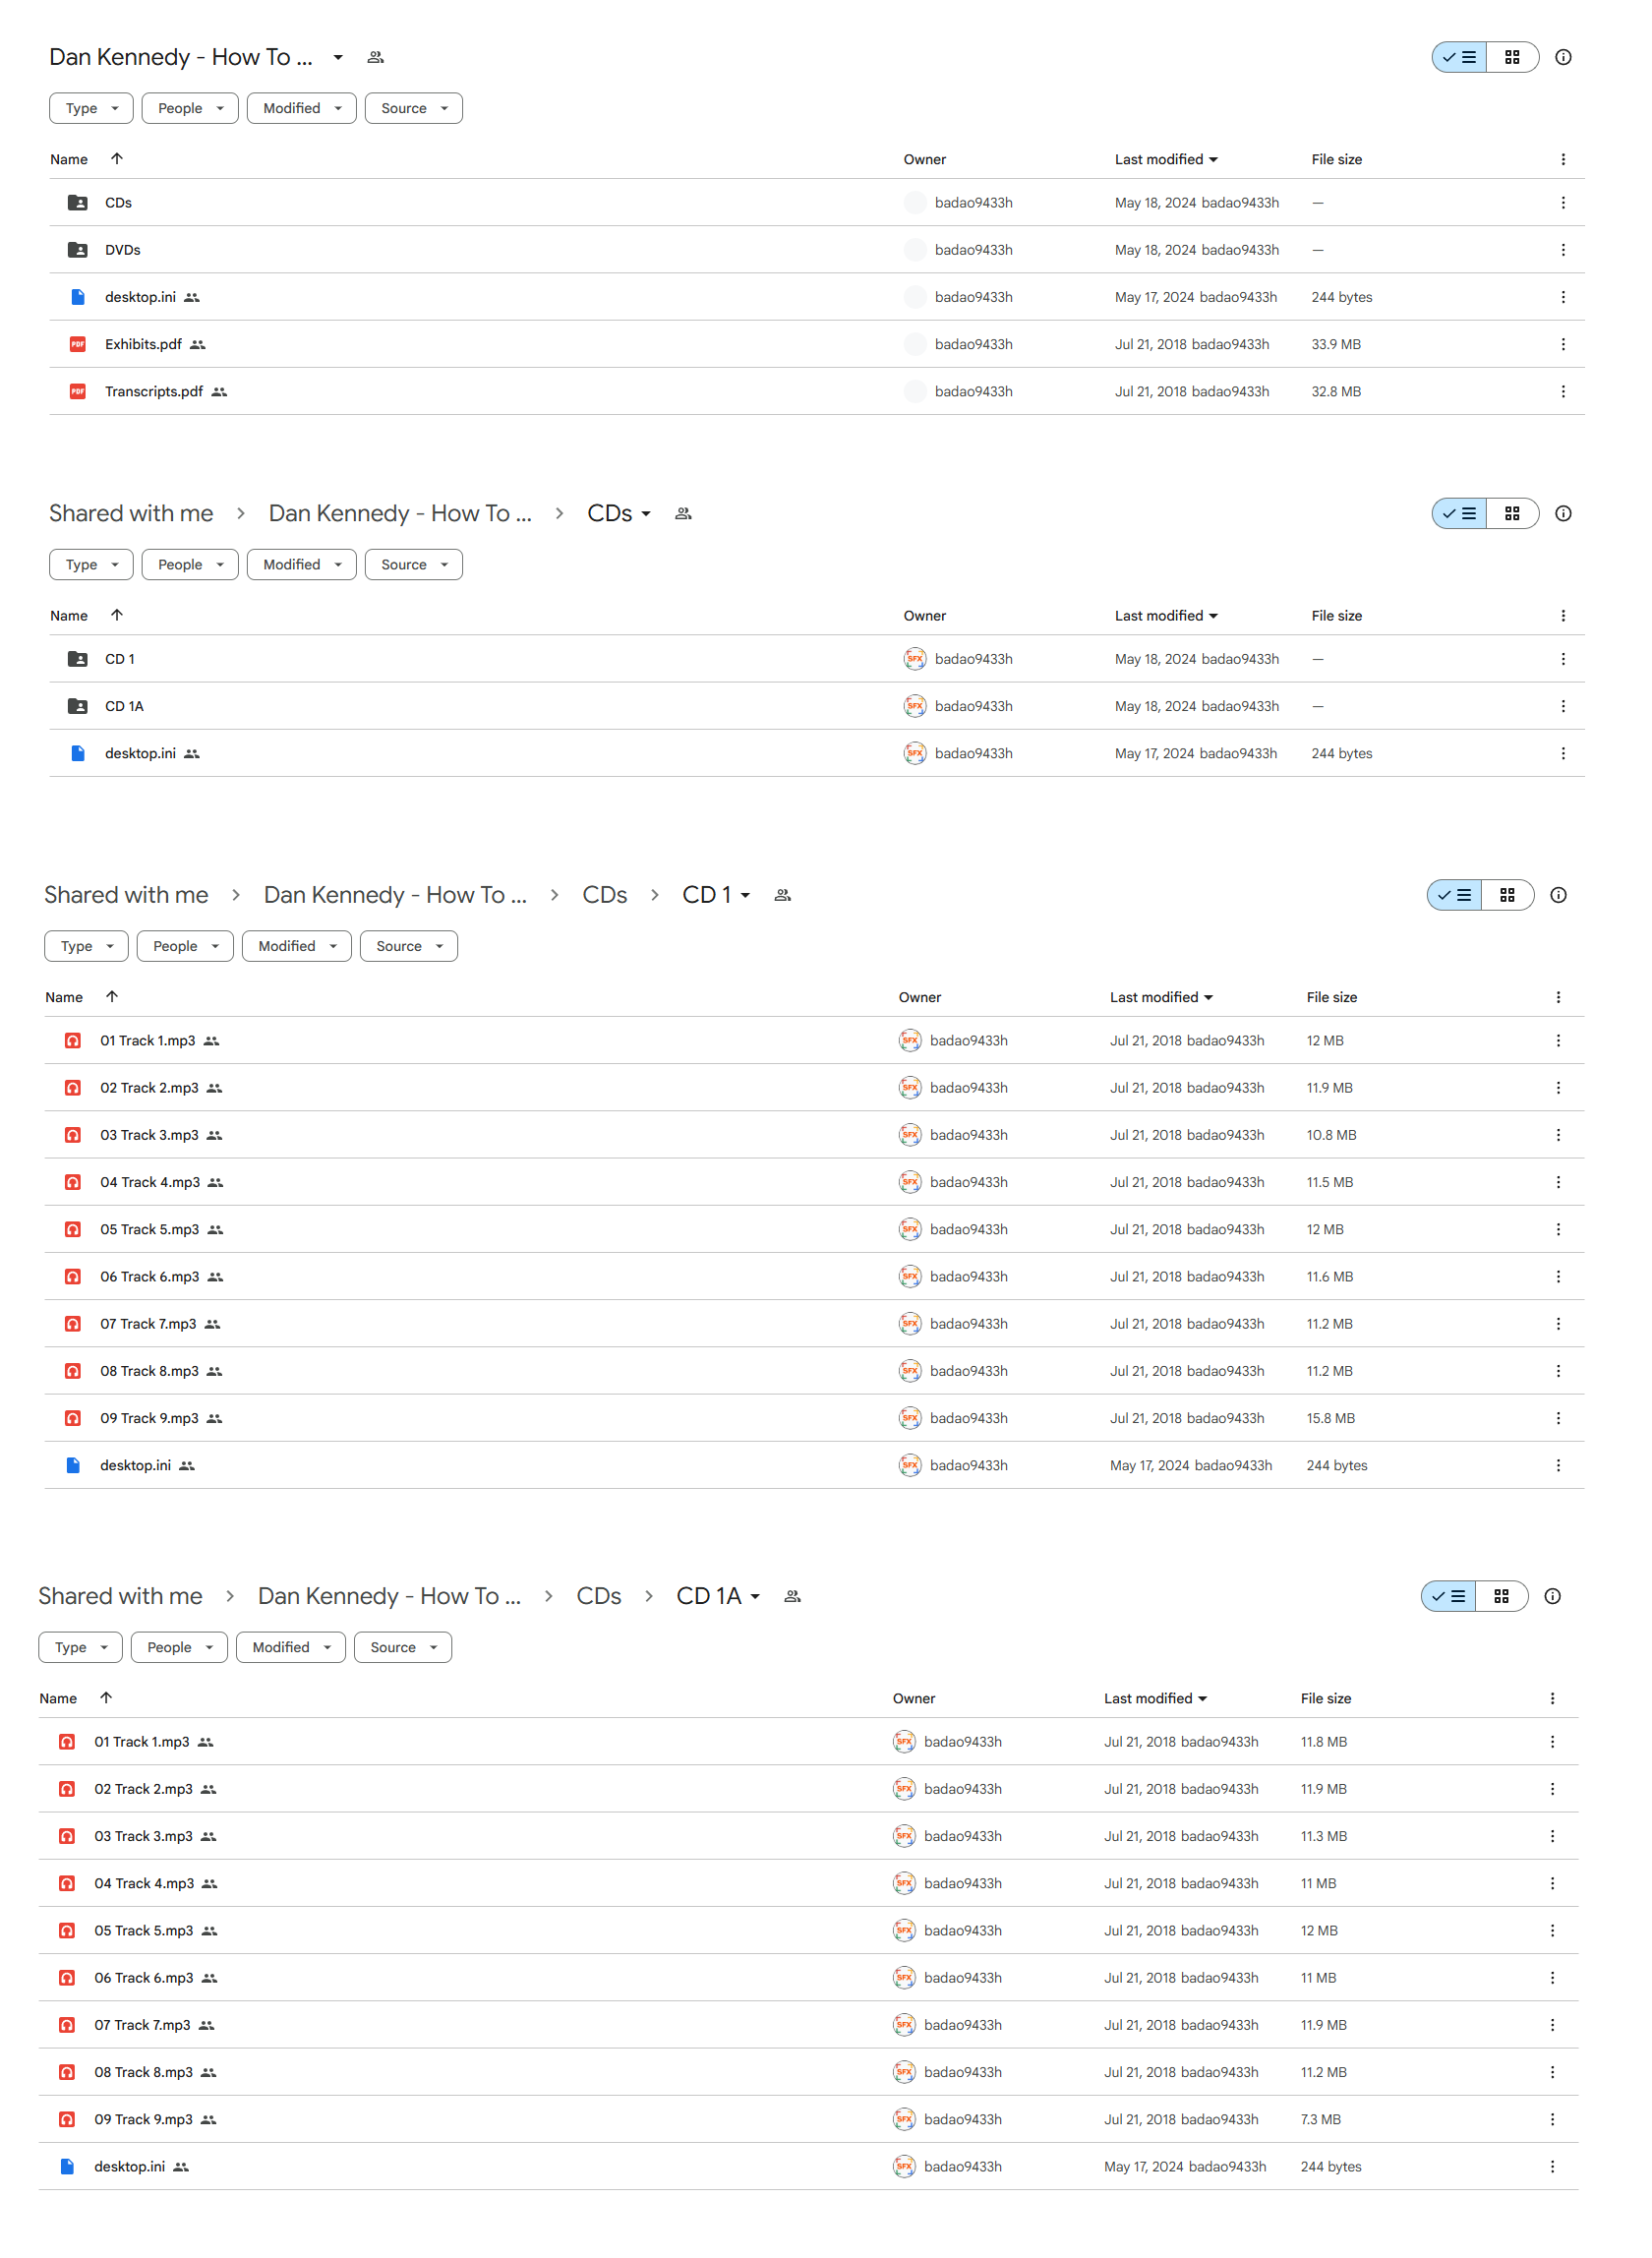
Task: Open Type filter dropdown in top panel
Action: (91, 108)
